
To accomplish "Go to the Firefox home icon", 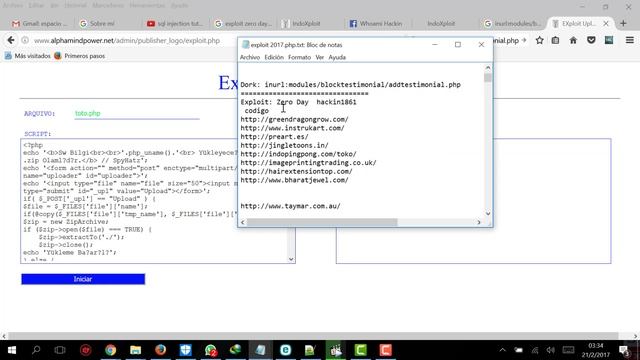I will point(573,40).
